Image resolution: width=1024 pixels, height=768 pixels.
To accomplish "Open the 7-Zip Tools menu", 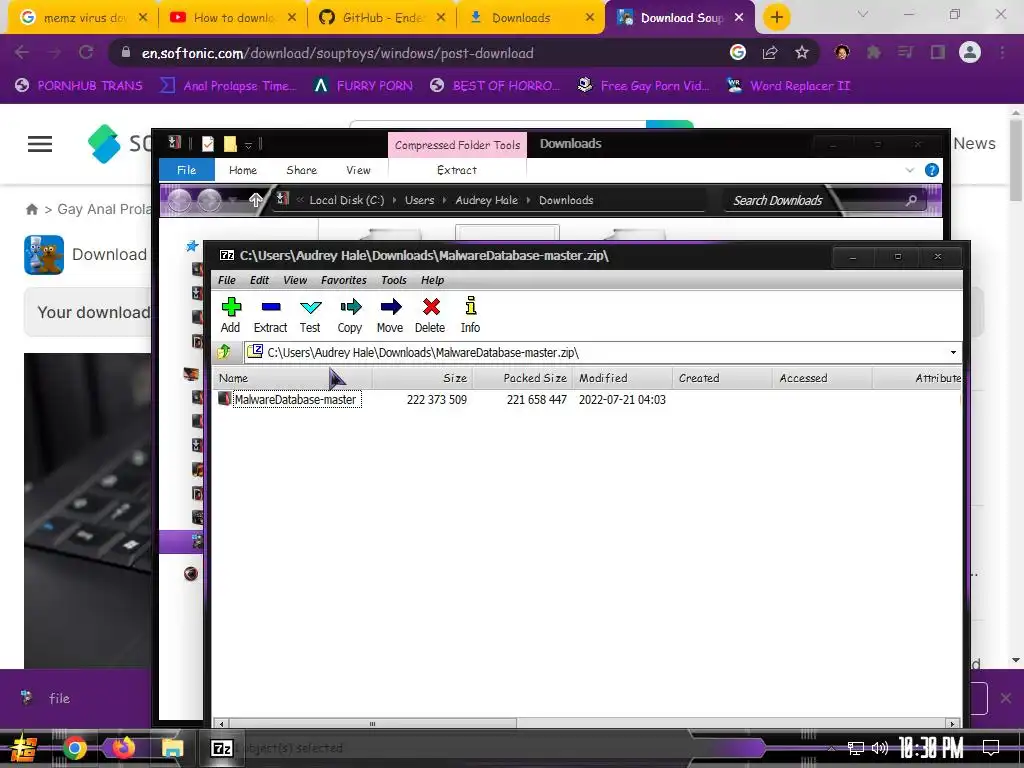I will coord(394,280).
